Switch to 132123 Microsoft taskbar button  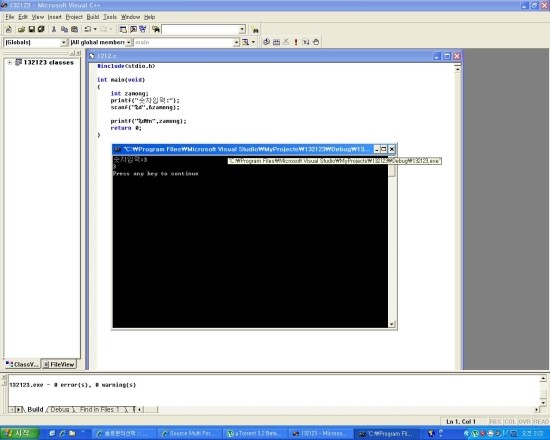coord(321,434)
